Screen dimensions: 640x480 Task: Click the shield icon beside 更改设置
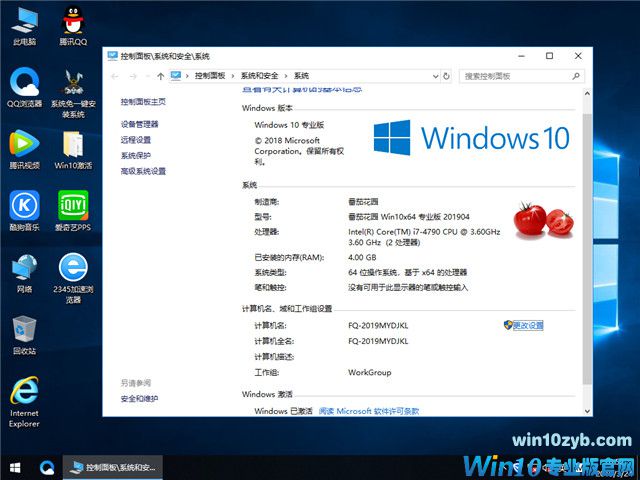[508, 325]
